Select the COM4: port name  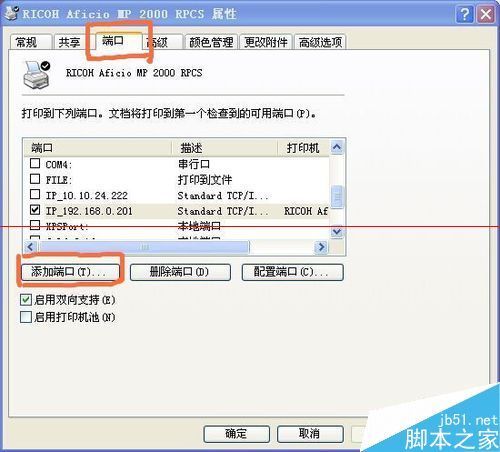pos(59,164)
